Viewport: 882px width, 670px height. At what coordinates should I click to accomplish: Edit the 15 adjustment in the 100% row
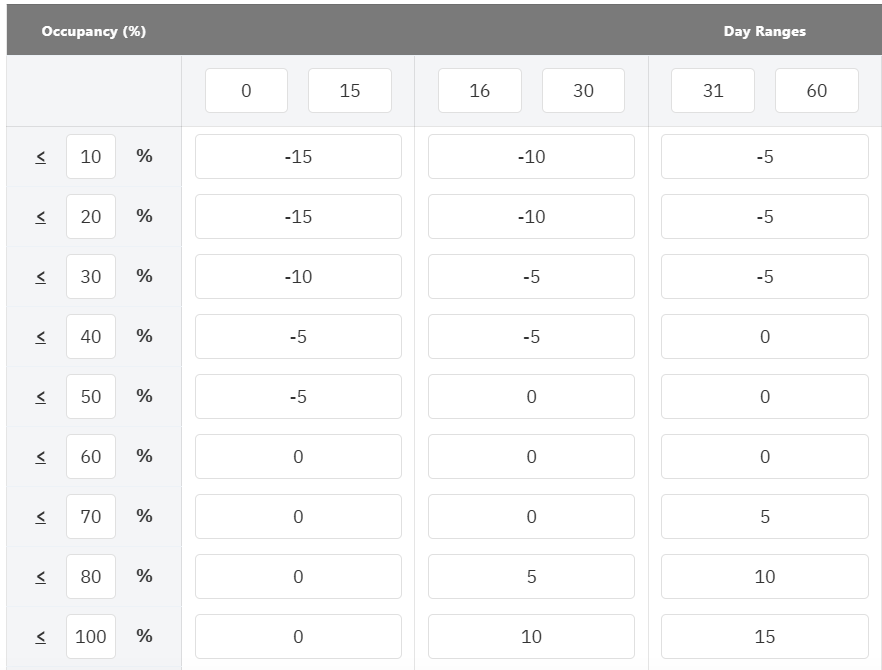(x=765, y=637)
